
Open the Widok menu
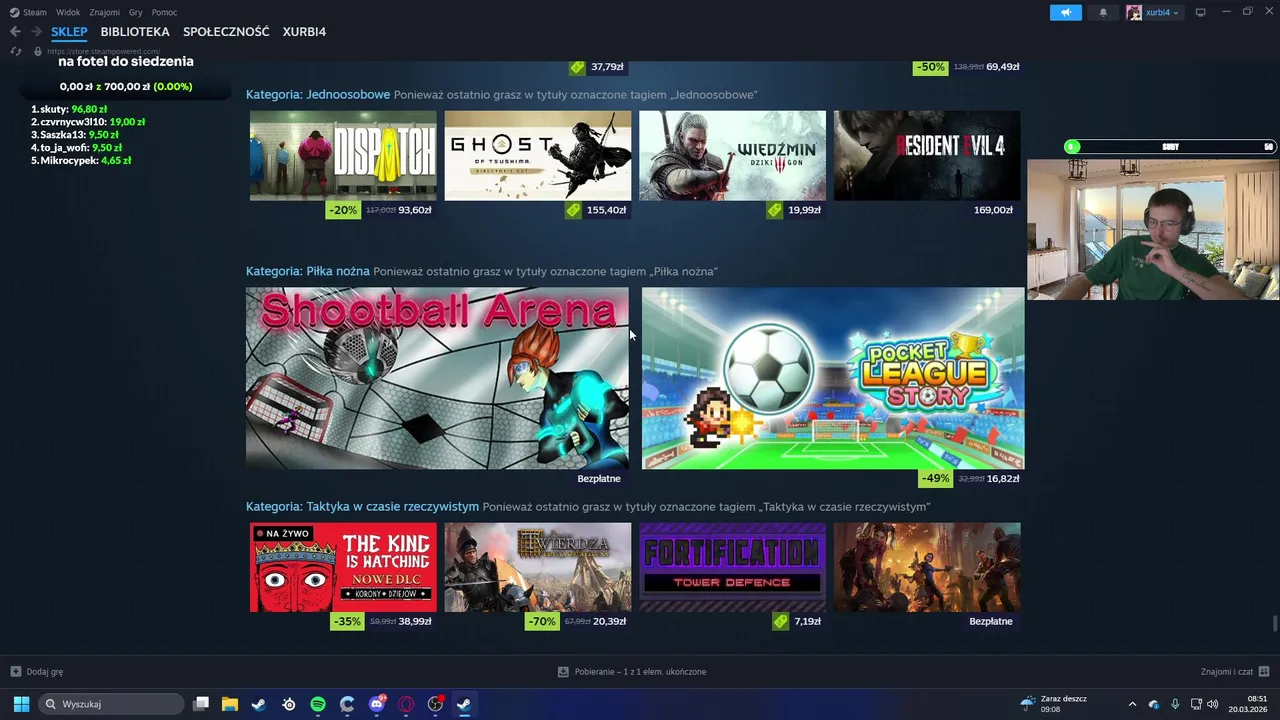68,12
